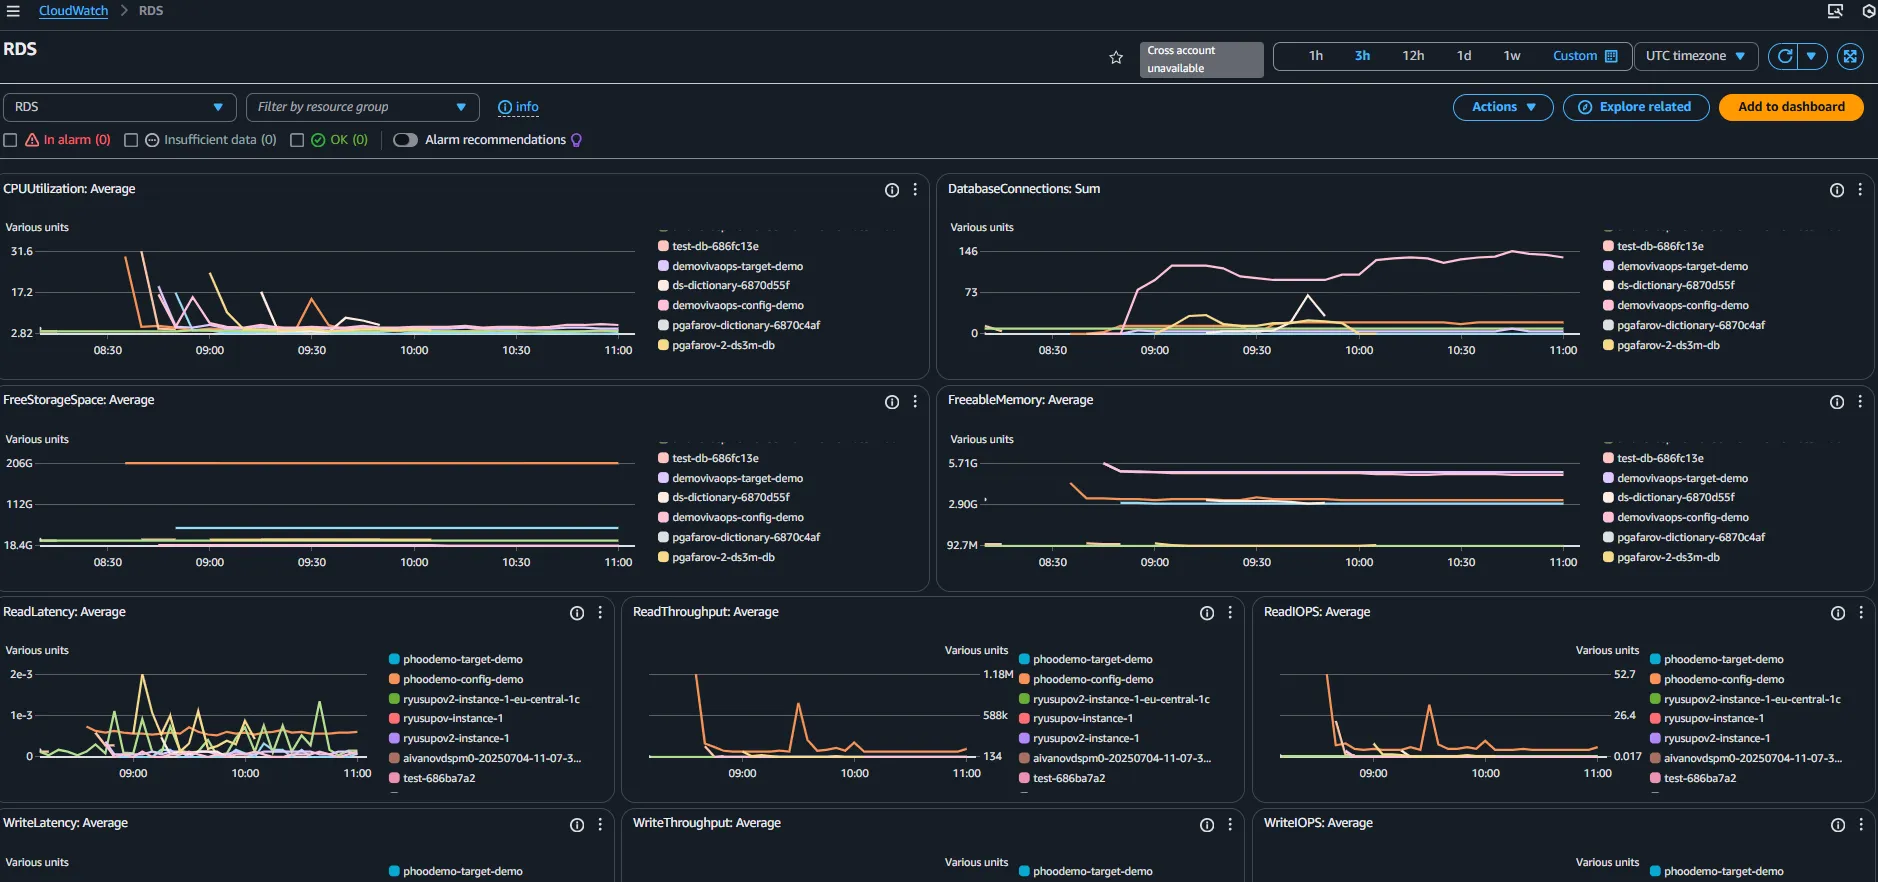Open CPUUtilization widget info icon
Viewport: 1878px width, 882px height.
[x=892, y=190]
